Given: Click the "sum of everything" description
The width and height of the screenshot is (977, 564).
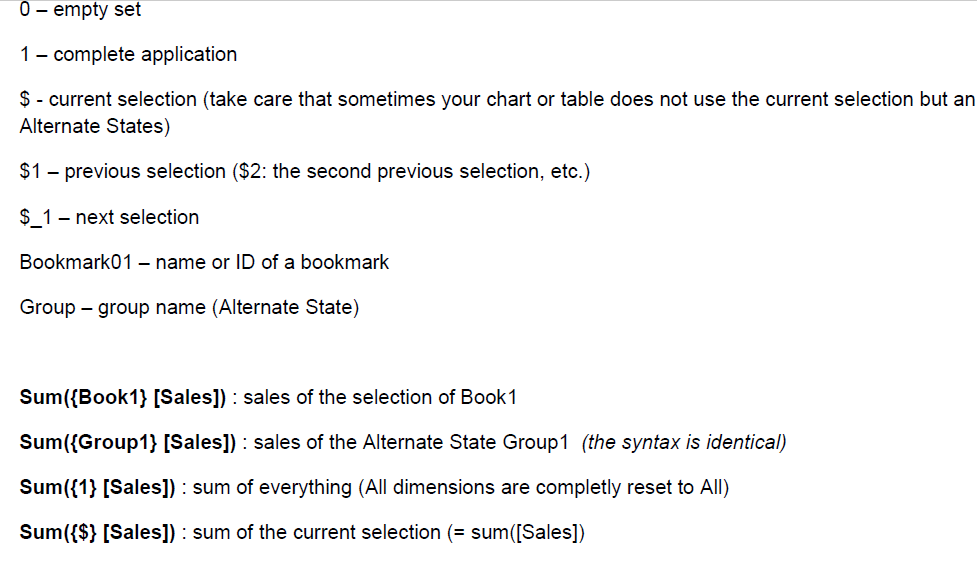Looking at the screenshot, I should coord(271,487).
